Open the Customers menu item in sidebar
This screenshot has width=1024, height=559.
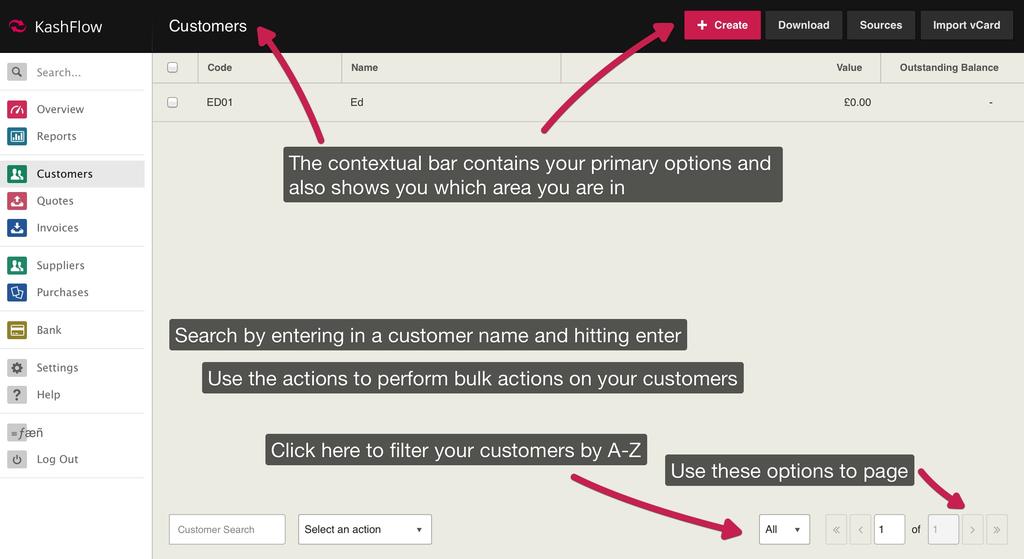click(x=64, y=174)
